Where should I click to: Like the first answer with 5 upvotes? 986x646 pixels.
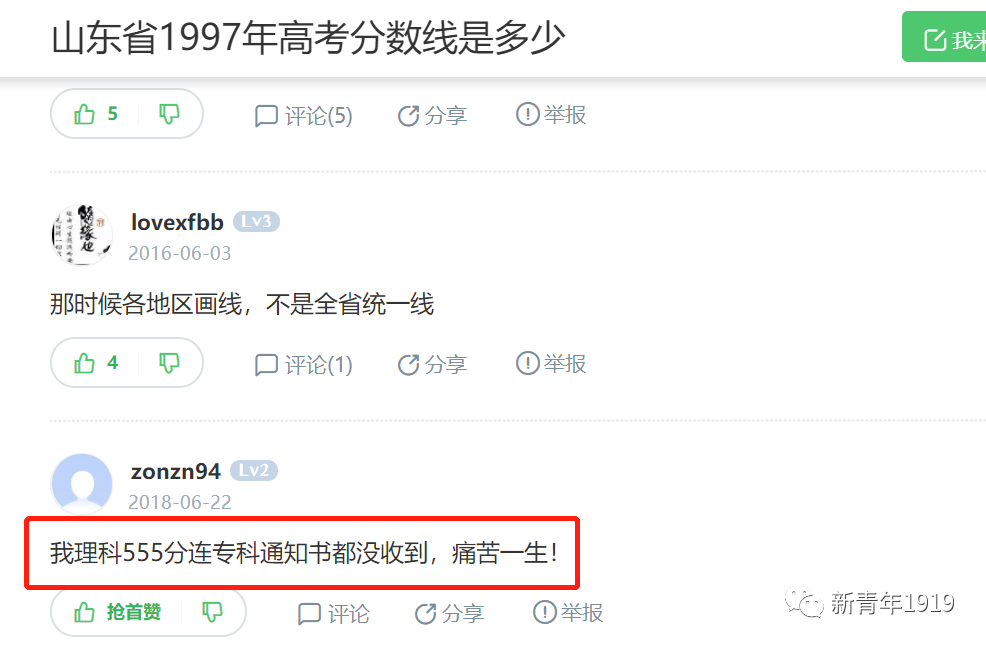[96, 114]
